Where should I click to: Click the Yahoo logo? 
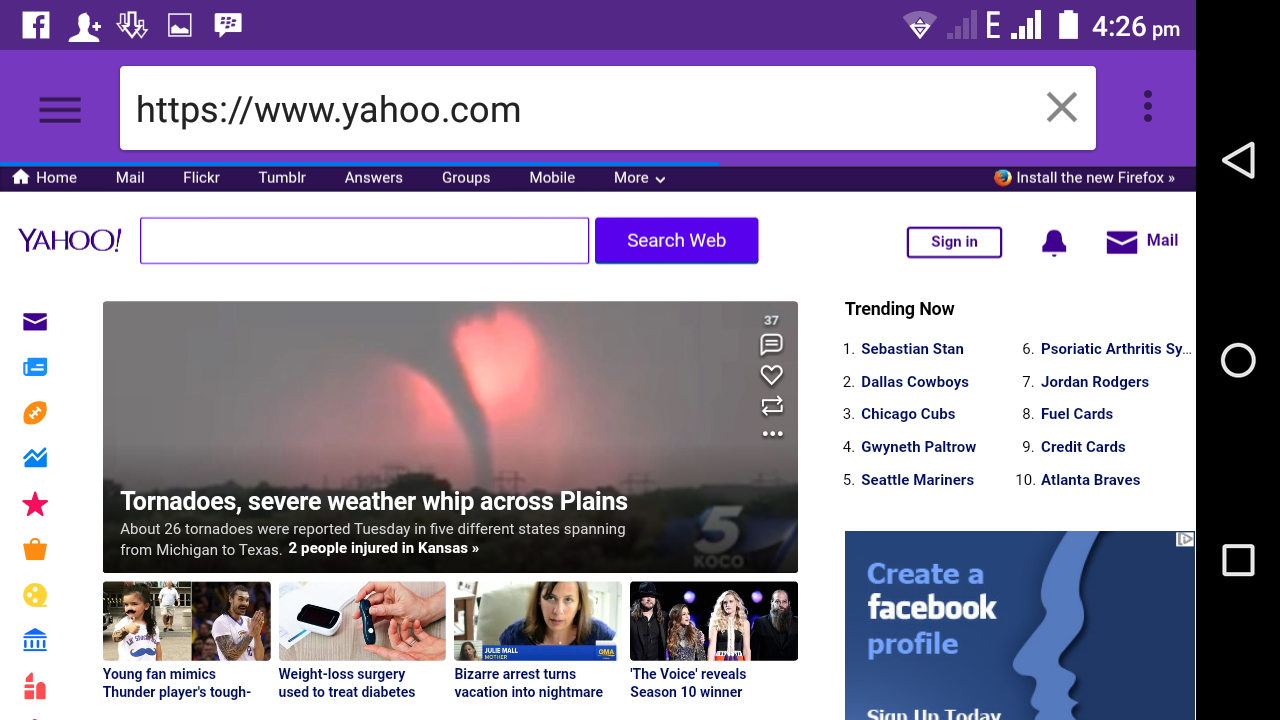70,240
